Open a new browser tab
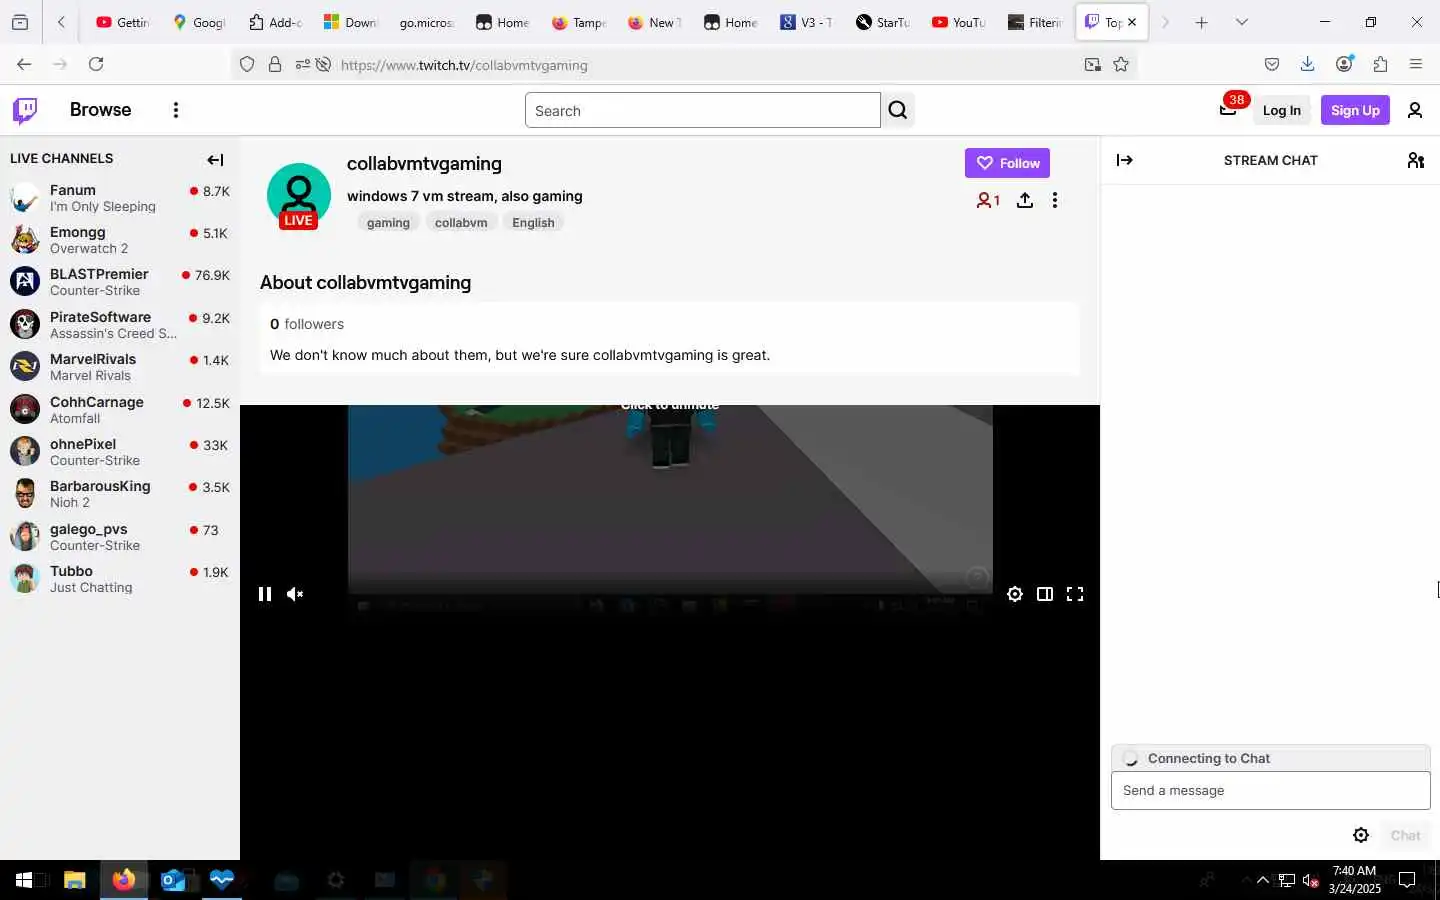Image resolution: width=1440 pixels, height=900 pixels. [x=1201, y=22]
